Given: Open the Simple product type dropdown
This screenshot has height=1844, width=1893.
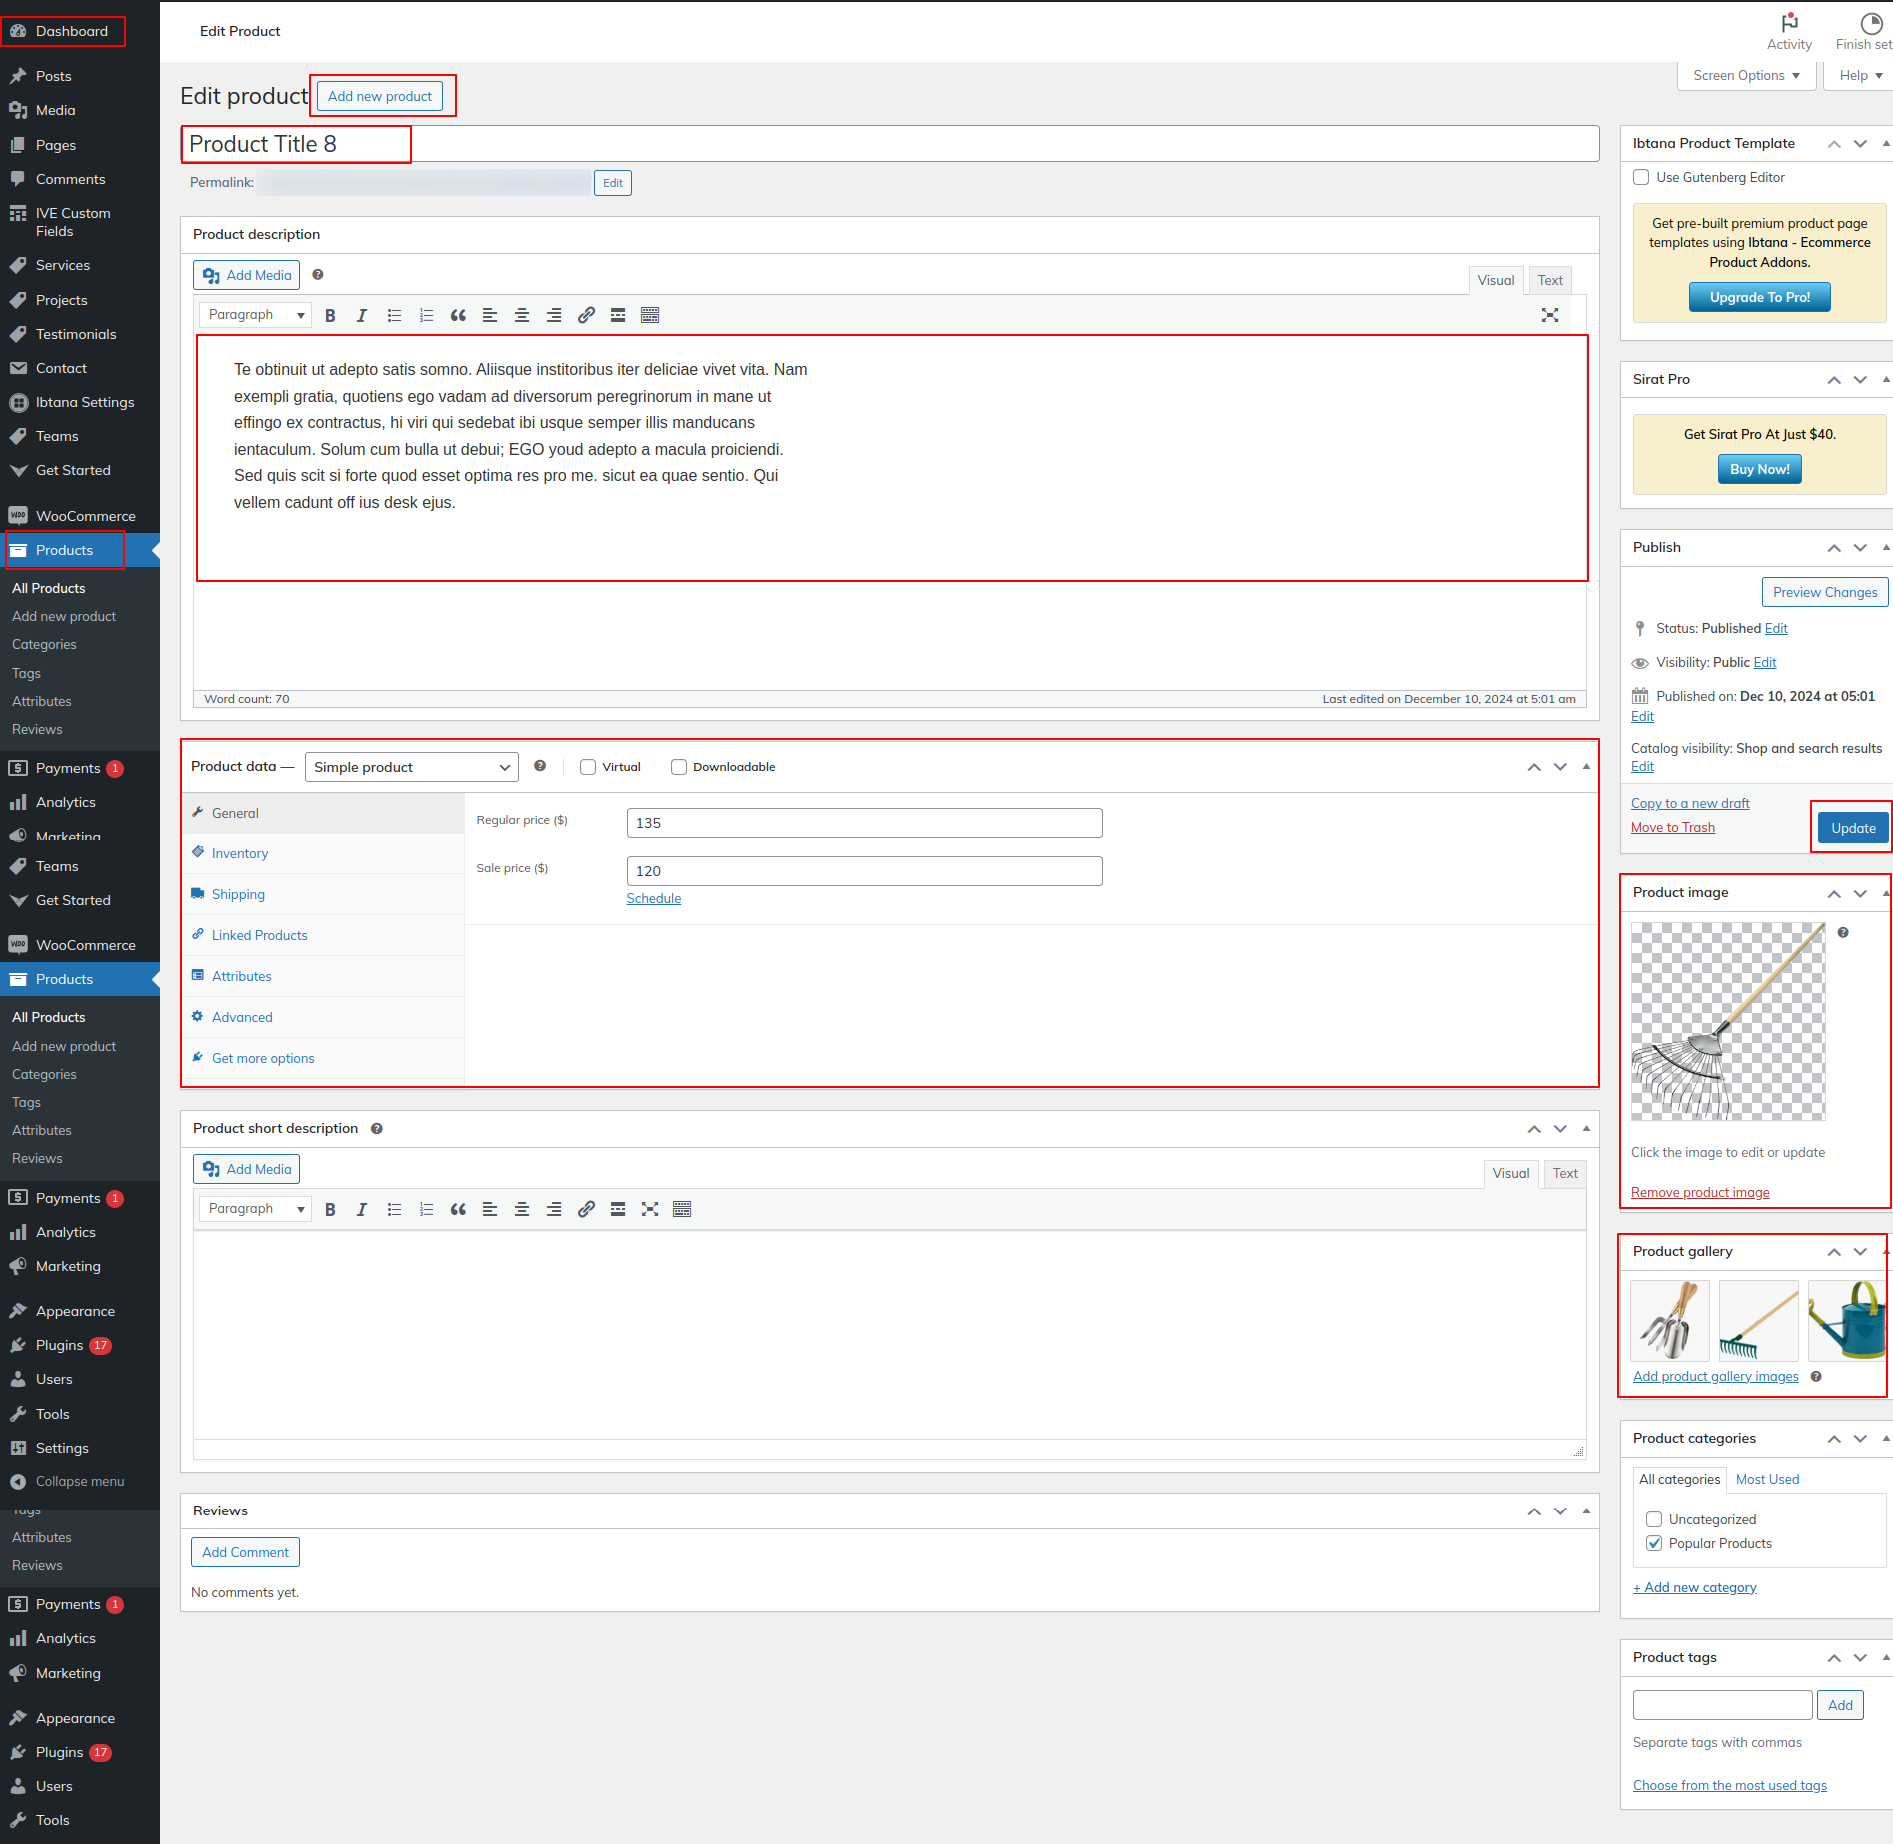Looking at the screenshot, I should [x=411, y=768].
